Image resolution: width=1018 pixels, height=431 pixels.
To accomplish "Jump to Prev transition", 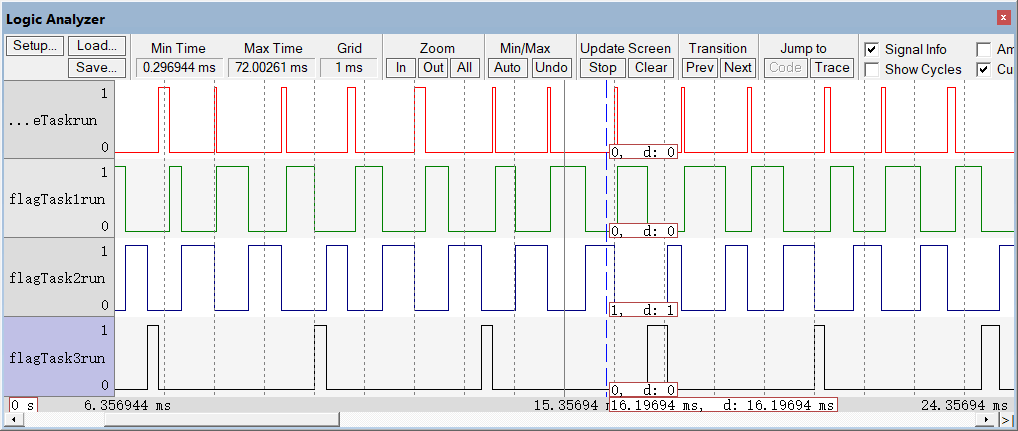I will coord(700,68).
